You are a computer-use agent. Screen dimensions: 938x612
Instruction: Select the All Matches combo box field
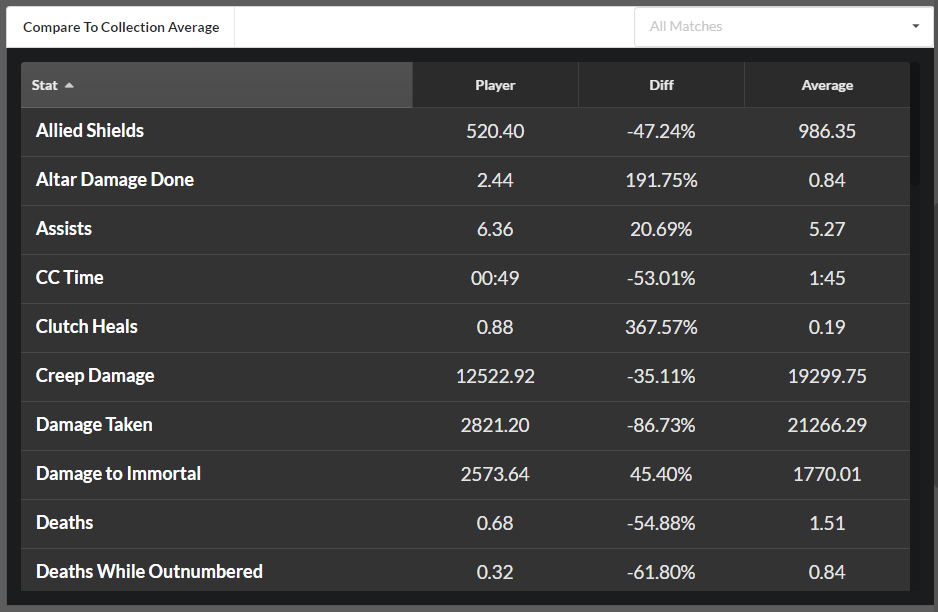coord(783,26)
